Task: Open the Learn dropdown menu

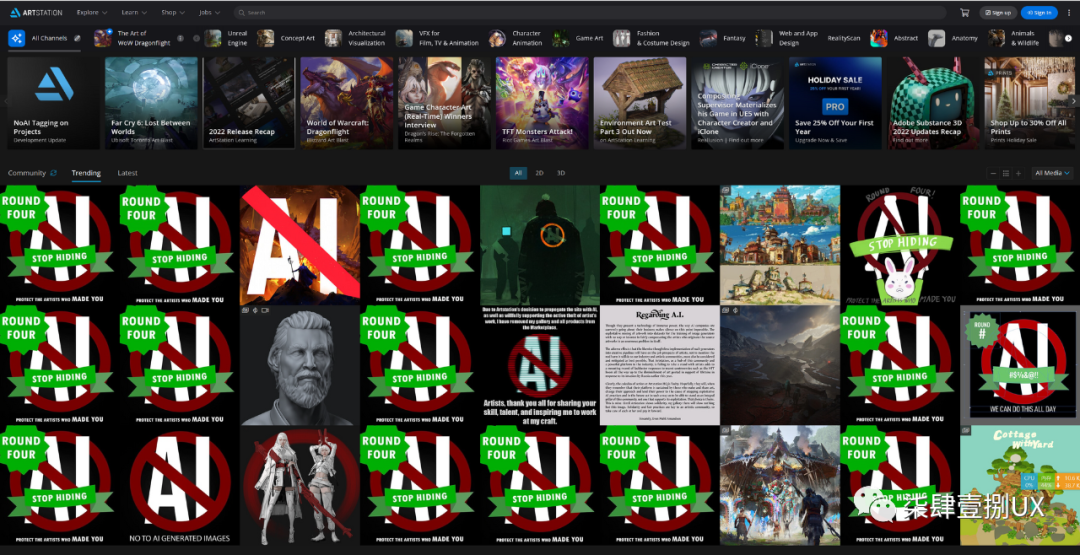Action: pyautogui.click(x=134, y=12)
